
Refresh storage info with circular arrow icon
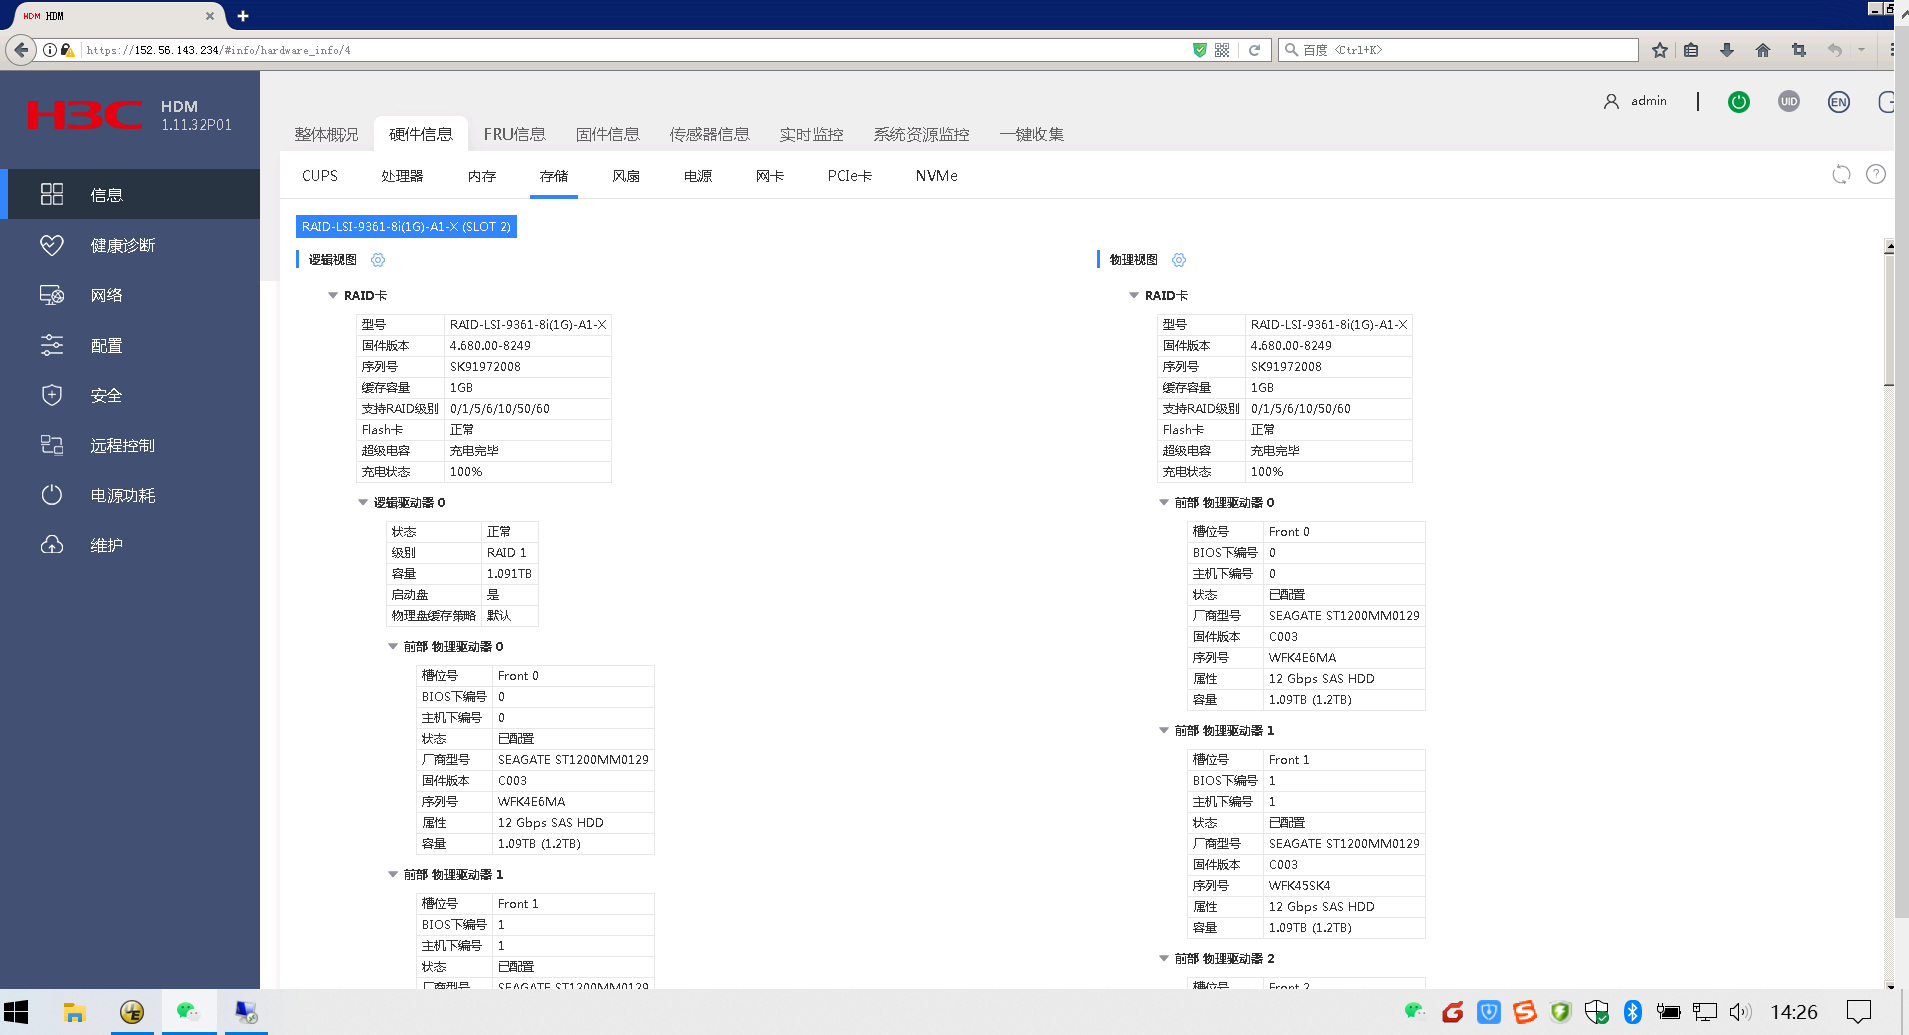[x=1841, y=175]
